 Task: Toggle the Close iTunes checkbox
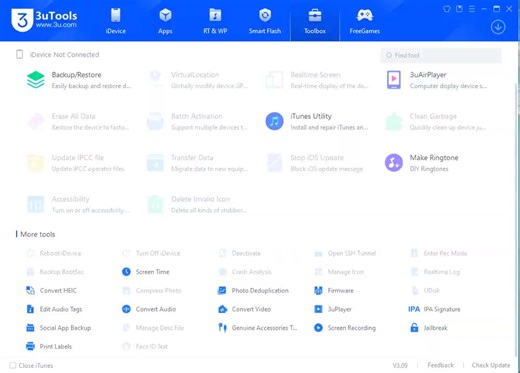tap(13, 366)
